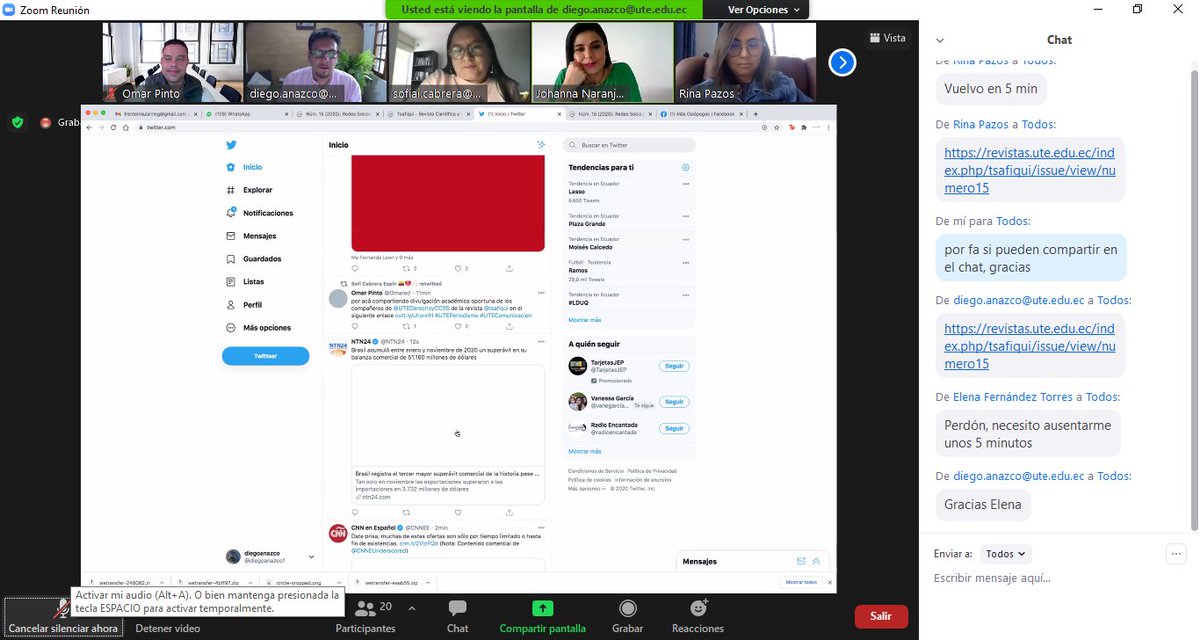This screenshot has height=640, width=1200.
Task: Click the Buscar en Twitter search field
Action: (628, 145)
